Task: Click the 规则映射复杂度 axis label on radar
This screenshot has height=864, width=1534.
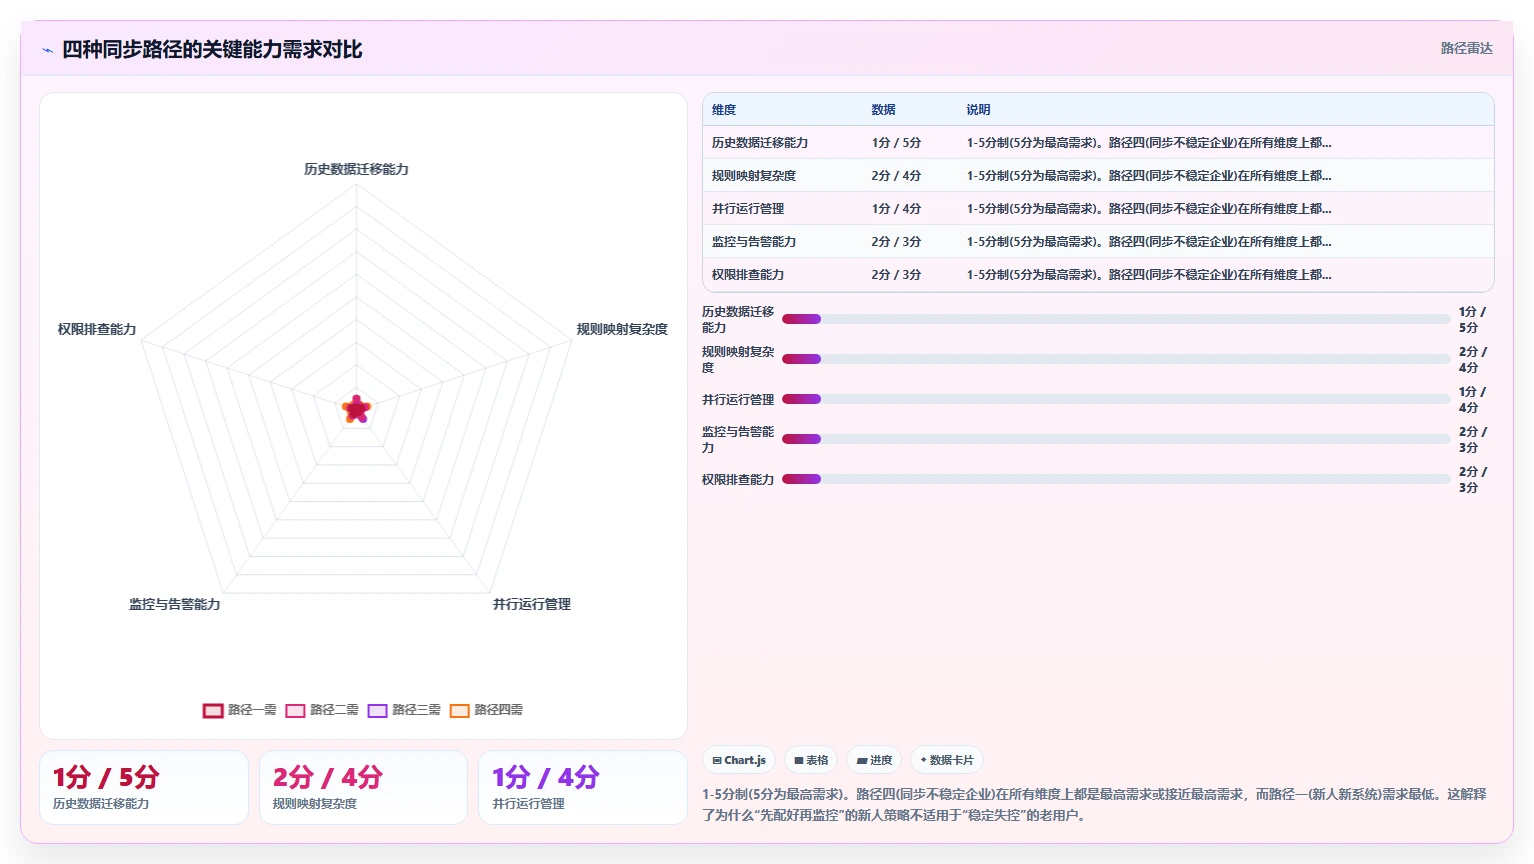Action: [x=622, y=330]
